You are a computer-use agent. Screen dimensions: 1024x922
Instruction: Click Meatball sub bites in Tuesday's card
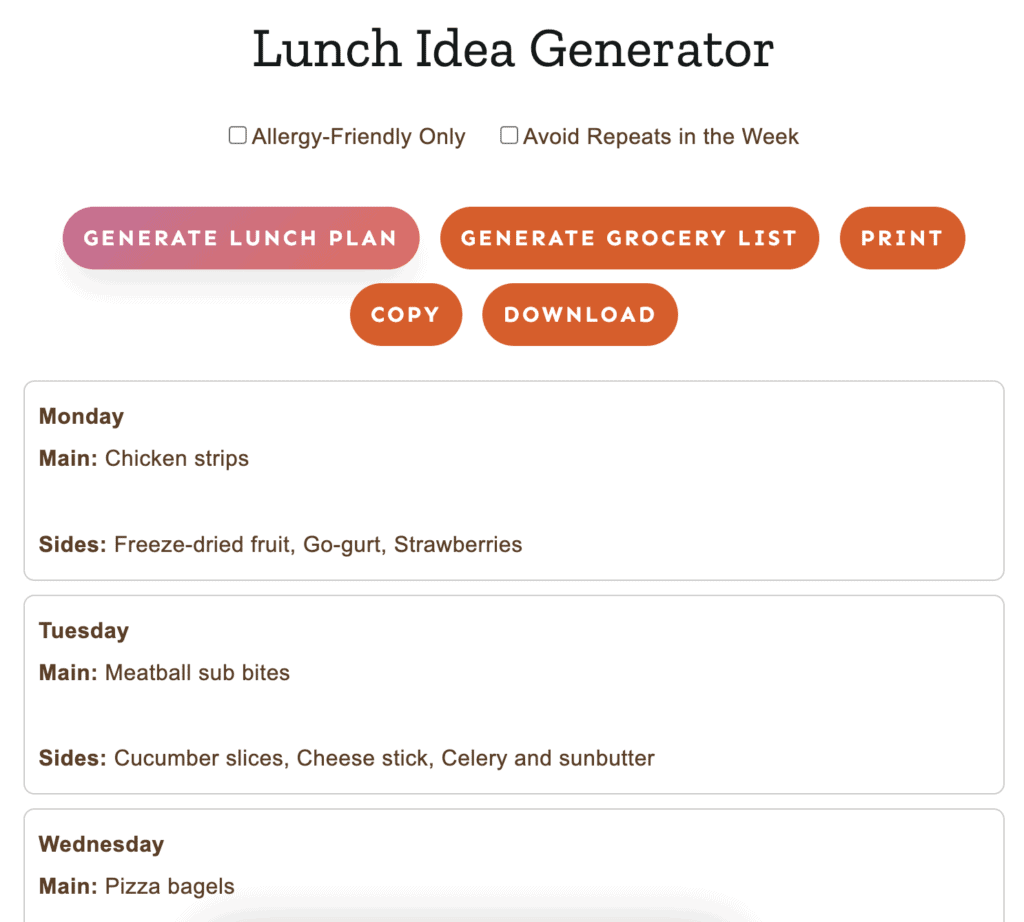pos(197,673)
